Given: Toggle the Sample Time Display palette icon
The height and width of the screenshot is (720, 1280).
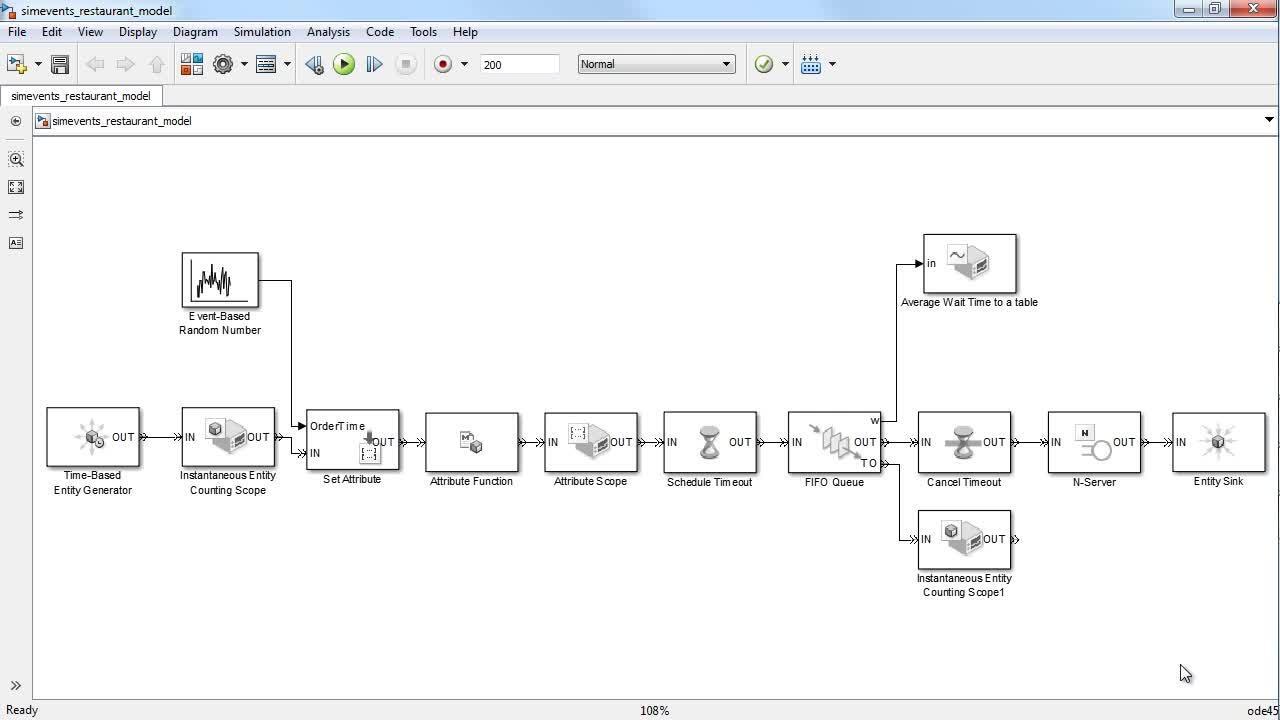Looking at the screenshot, I should (x=16, y=215).
